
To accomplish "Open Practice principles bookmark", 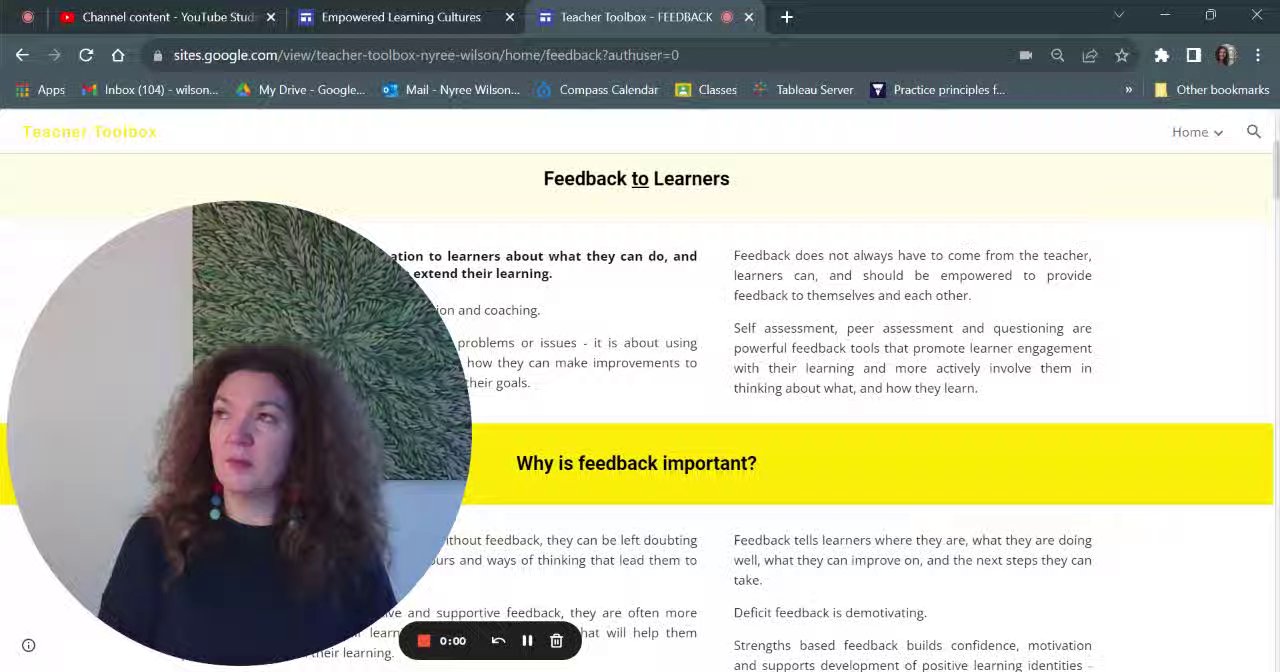I will click(938, 90).
